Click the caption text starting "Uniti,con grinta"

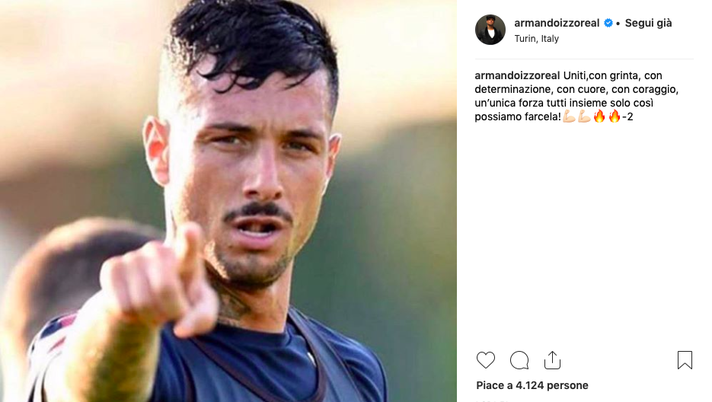(x=577, y=96)
